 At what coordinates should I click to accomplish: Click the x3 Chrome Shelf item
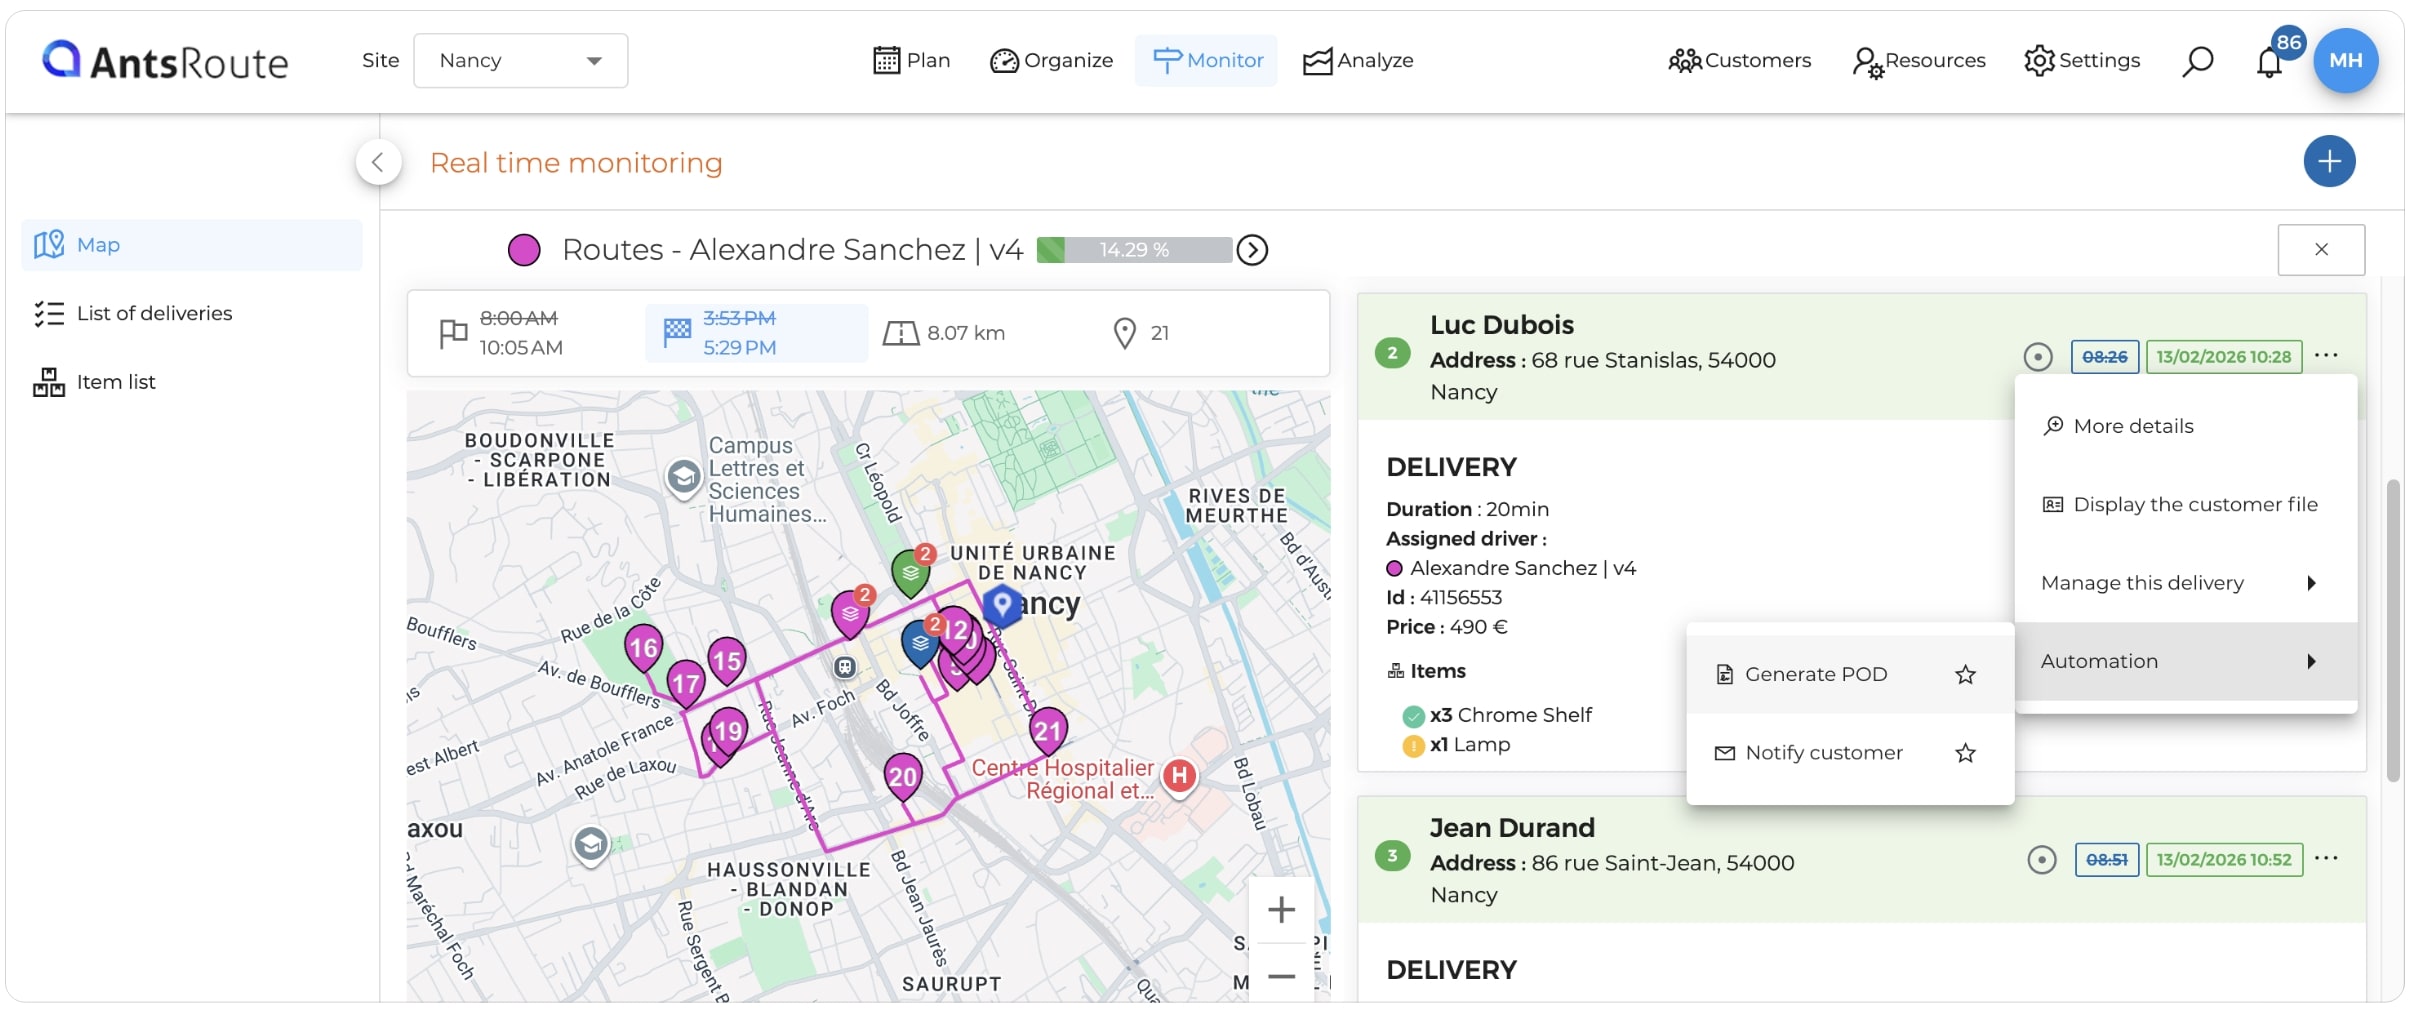pyautogui.click(x=1497, y=715)
